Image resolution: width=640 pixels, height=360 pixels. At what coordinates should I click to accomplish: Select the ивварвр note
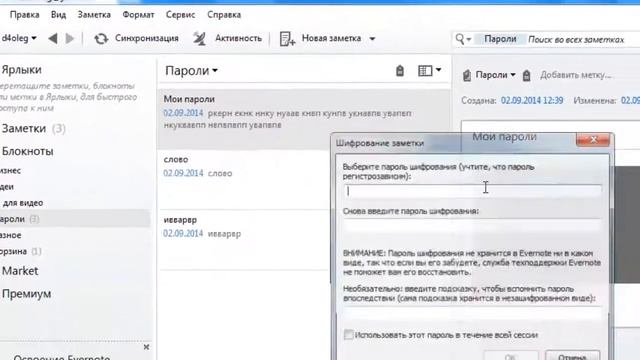coord(244,240)
